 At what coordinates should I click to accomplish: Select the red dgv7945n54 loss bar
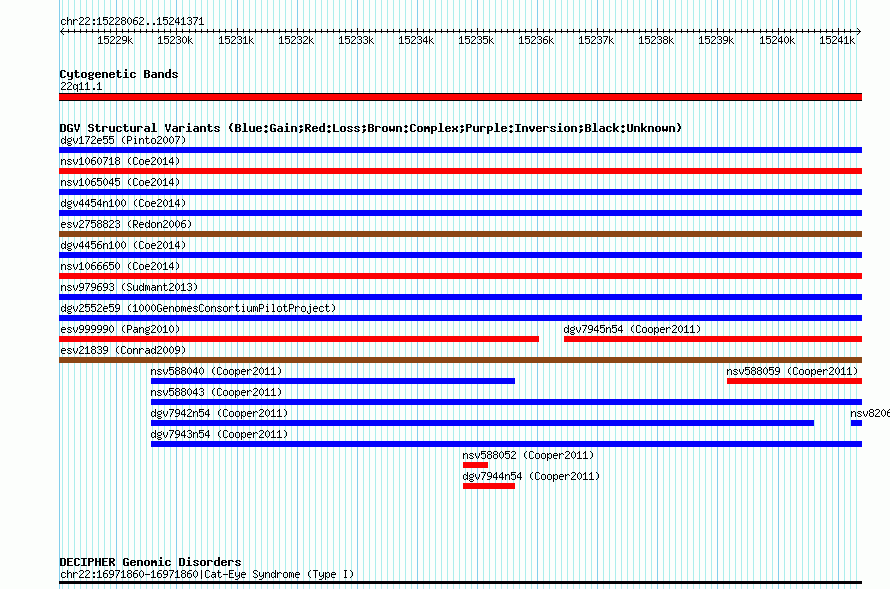pos(713,339)
